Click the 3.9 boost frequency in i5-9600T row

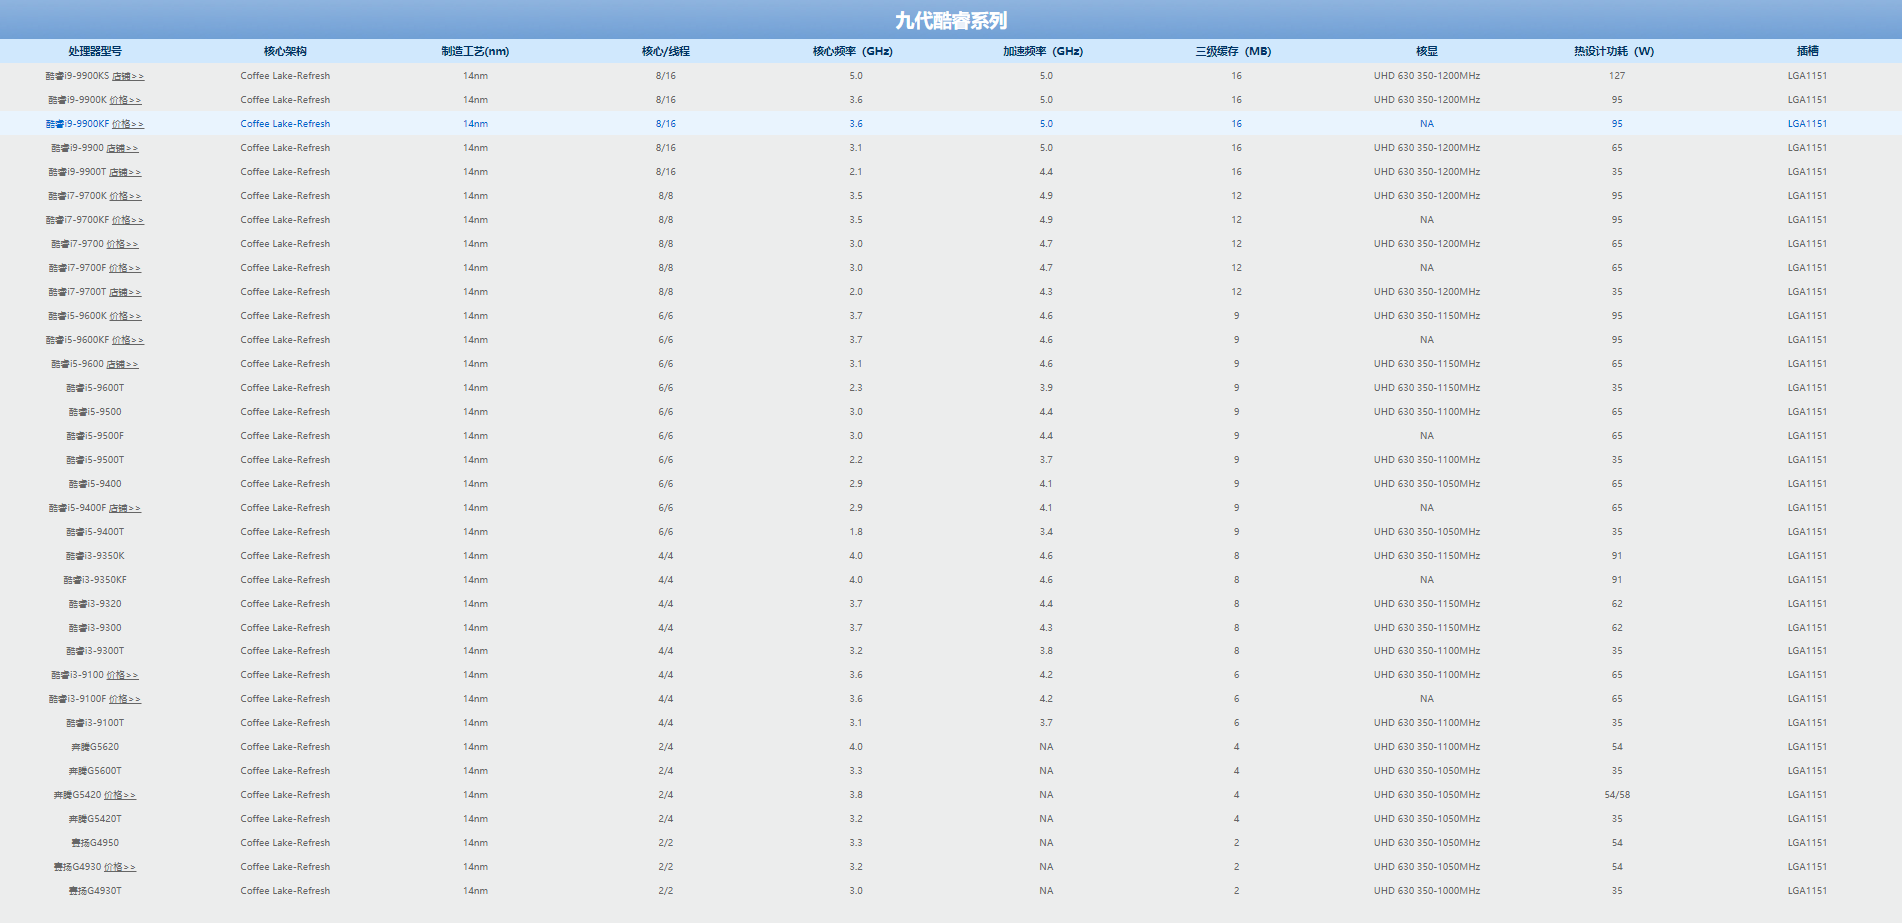[1046, 388]
